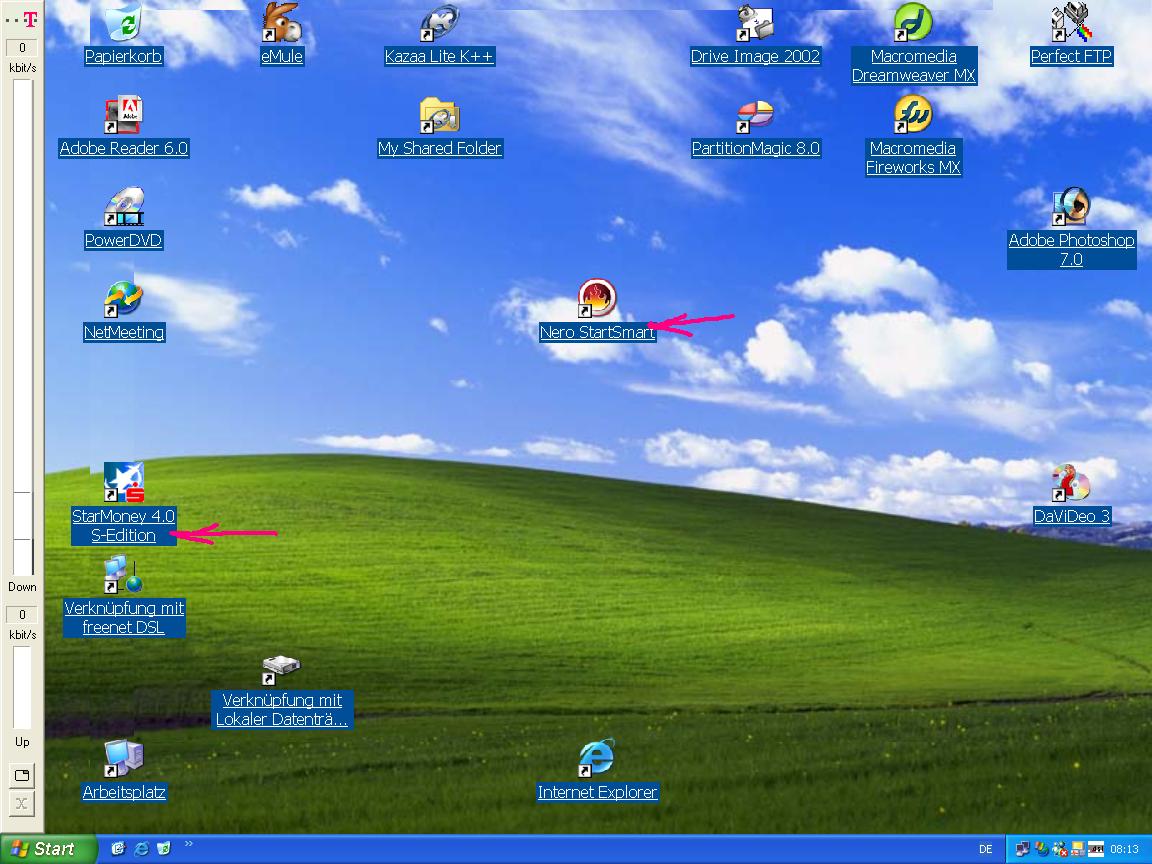Open Internet Explorer from Quick Launch
Image resolution: width=1152 pixels, height=864 pixels.
(x=141, y=849)
